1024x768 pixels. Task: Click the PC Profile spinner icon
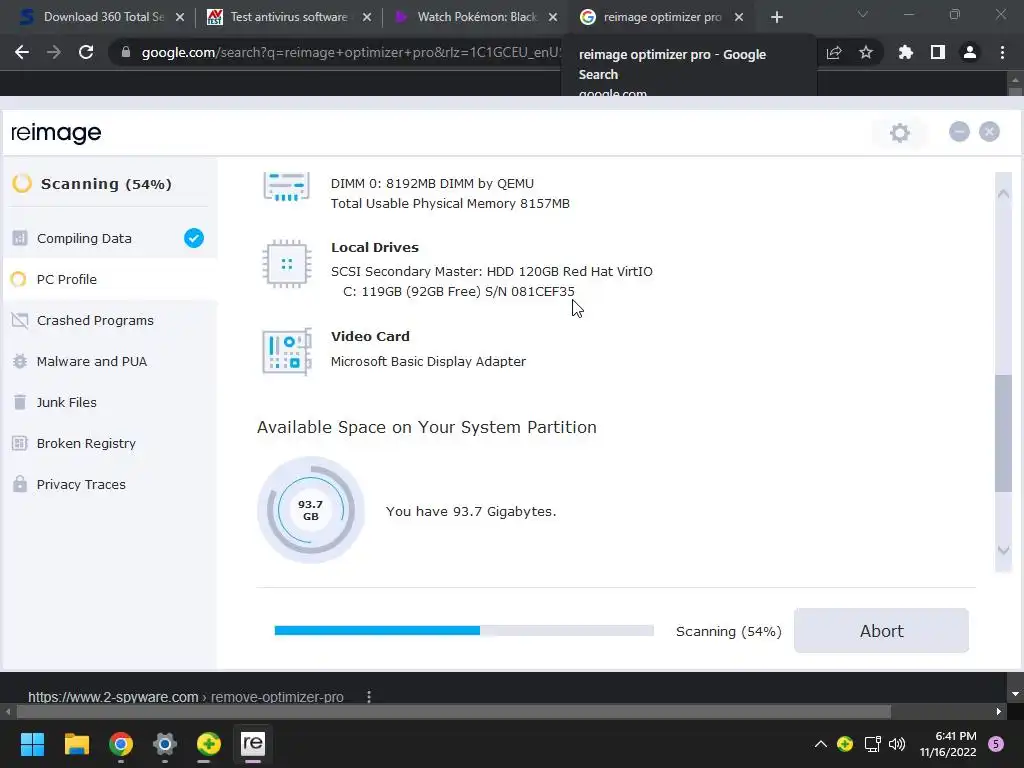click(19, 280)
